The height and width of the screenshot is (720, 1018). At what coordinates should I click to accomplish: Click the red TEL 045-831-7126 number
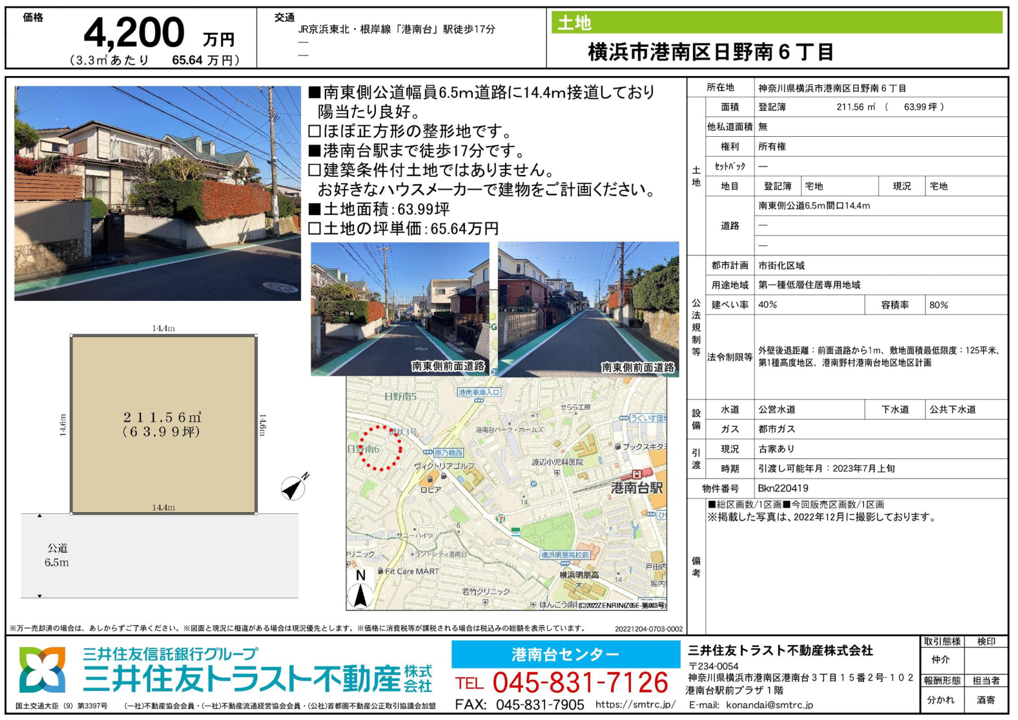pos(562,682)
